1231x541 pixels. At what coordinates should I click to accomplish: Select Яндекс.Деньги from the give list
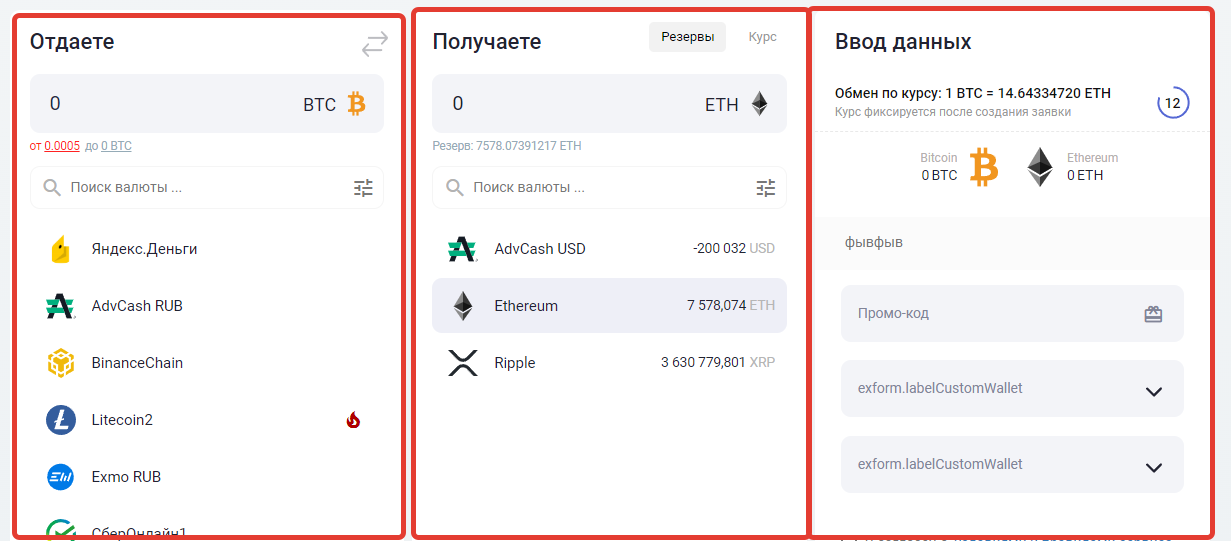(207, 249)
